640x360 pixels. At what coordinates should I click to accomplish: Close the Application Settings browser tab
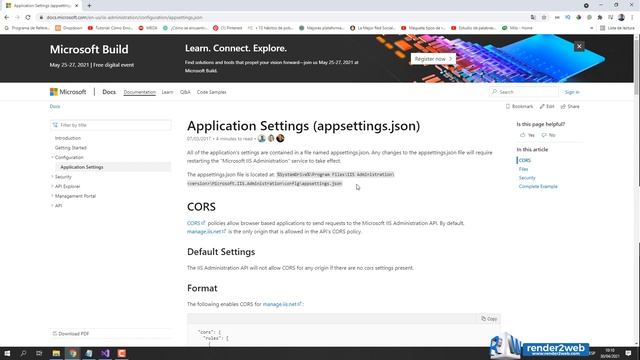coord(76,6)
